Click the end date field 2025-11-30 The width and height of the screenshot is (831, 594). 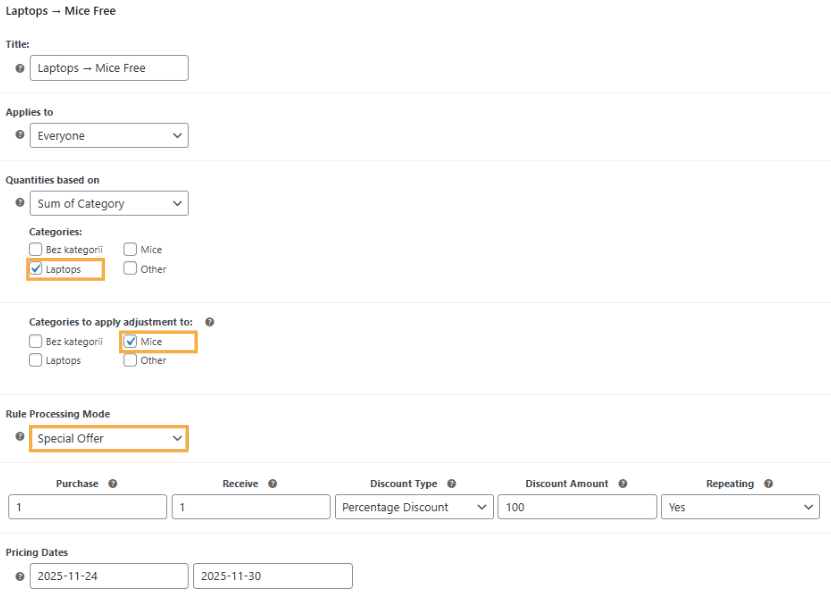click(x=272, y=576)
